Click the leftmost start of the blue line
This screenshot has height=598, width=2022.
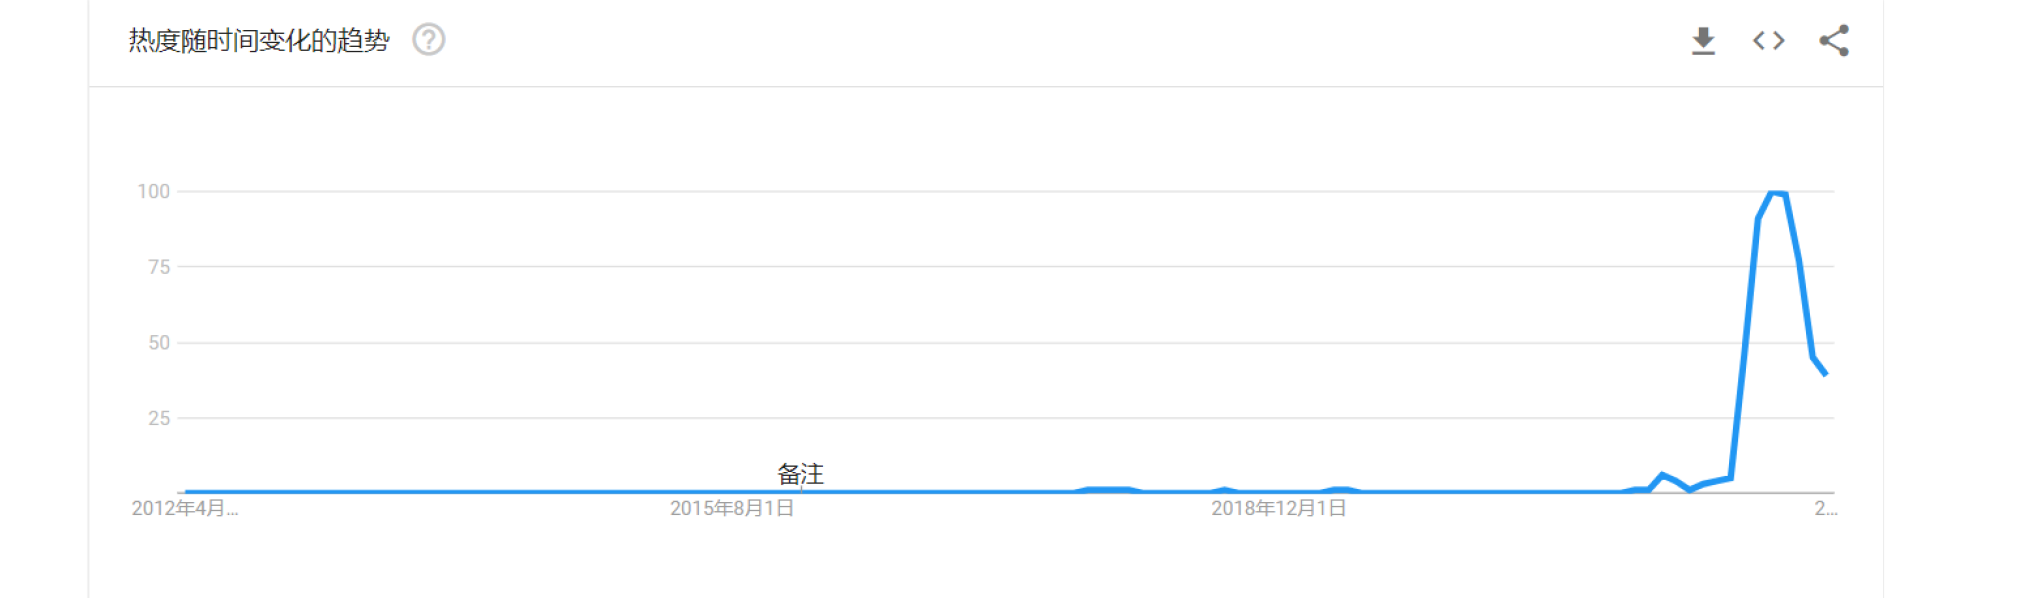coord(188,492)
